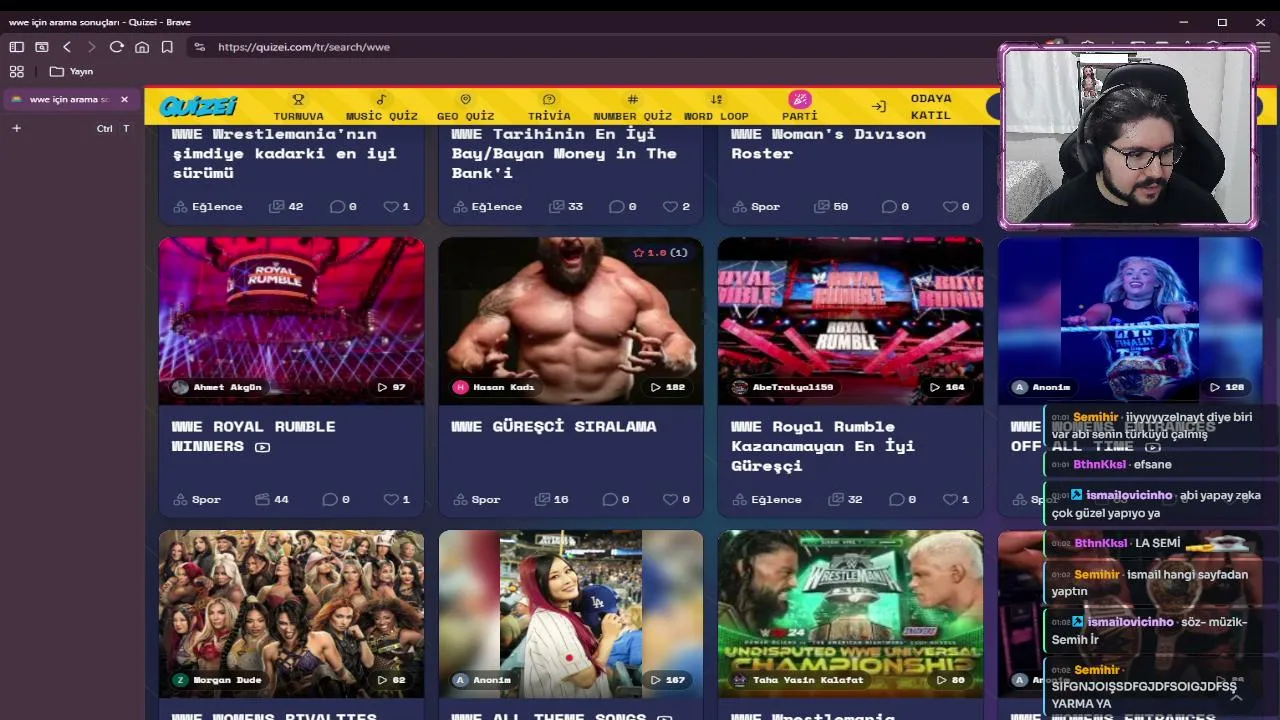Open a new tab with plus button

(16, 128)
